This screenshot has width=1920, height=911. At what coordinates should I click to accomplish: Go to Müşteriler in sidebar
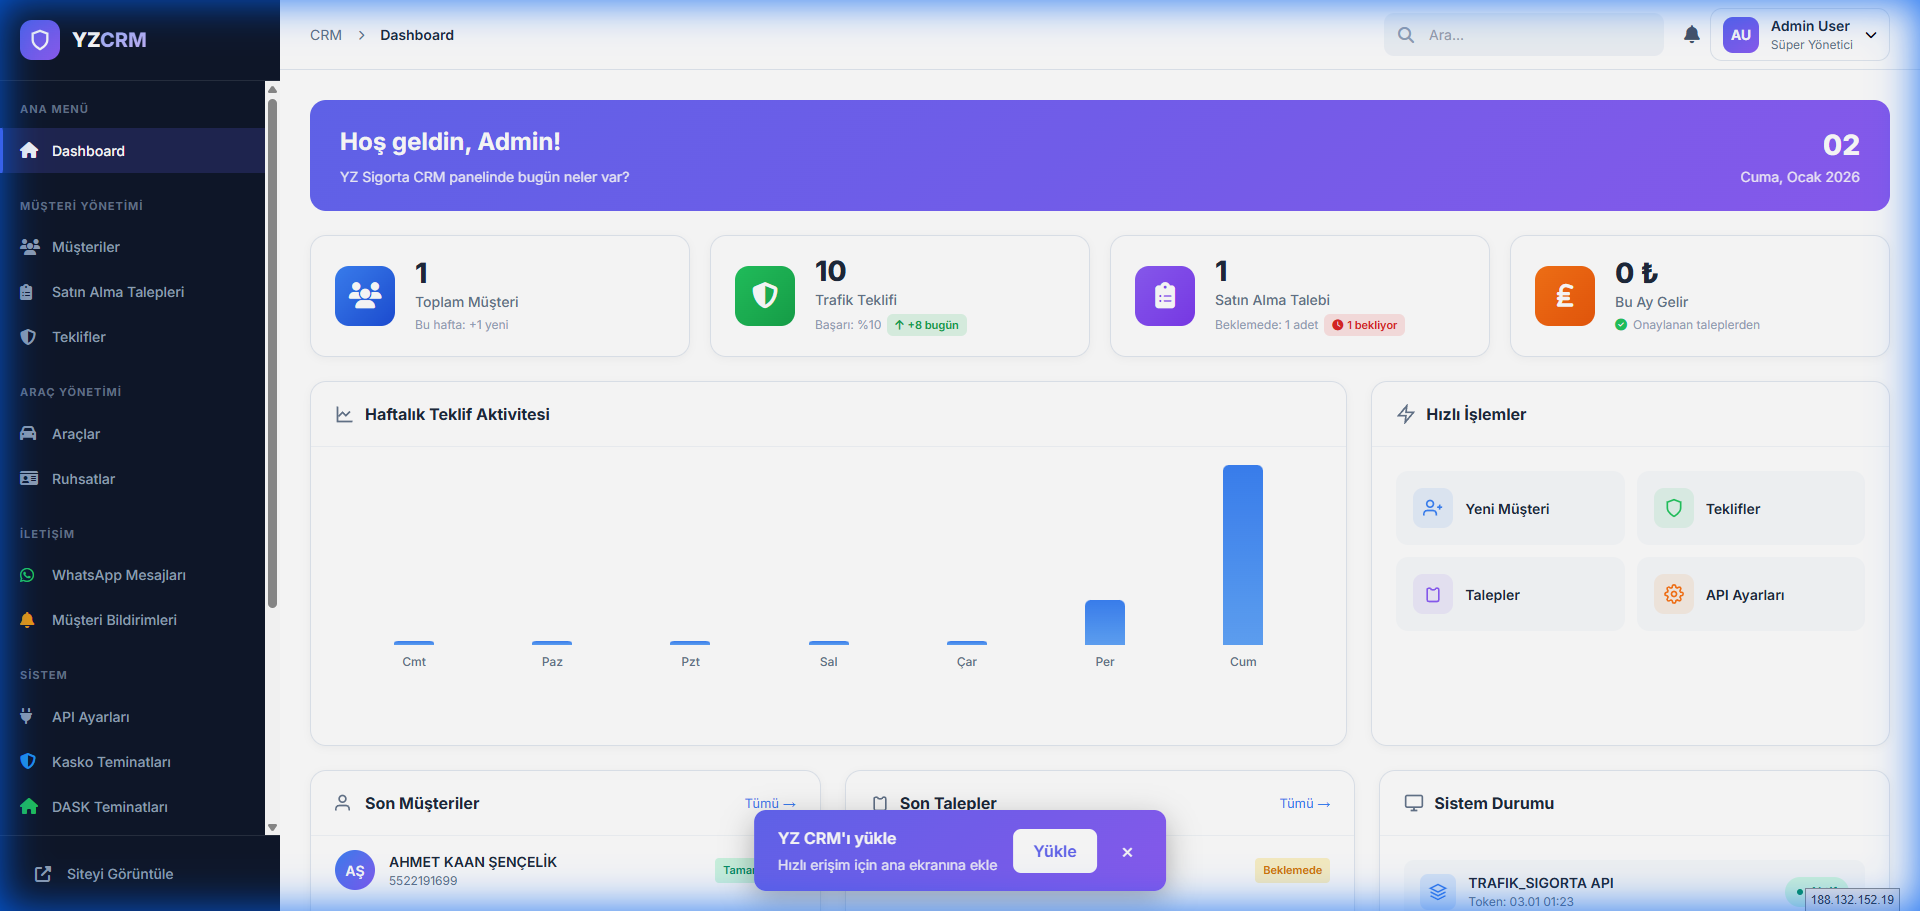pyautogui.click(x=86, y=247)
